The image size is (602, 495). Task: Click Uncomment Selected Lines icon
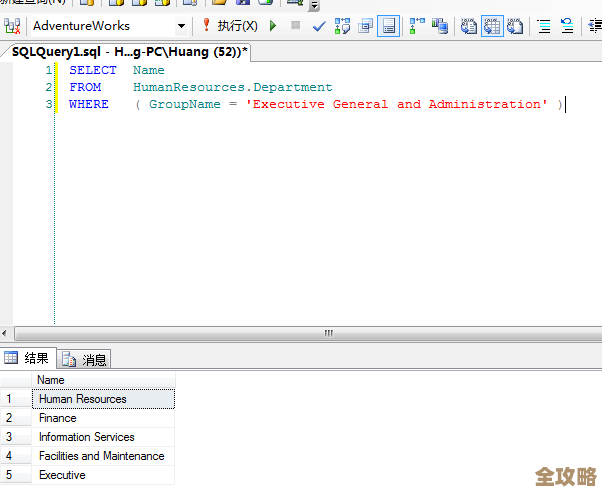click(x=567, y=26)
